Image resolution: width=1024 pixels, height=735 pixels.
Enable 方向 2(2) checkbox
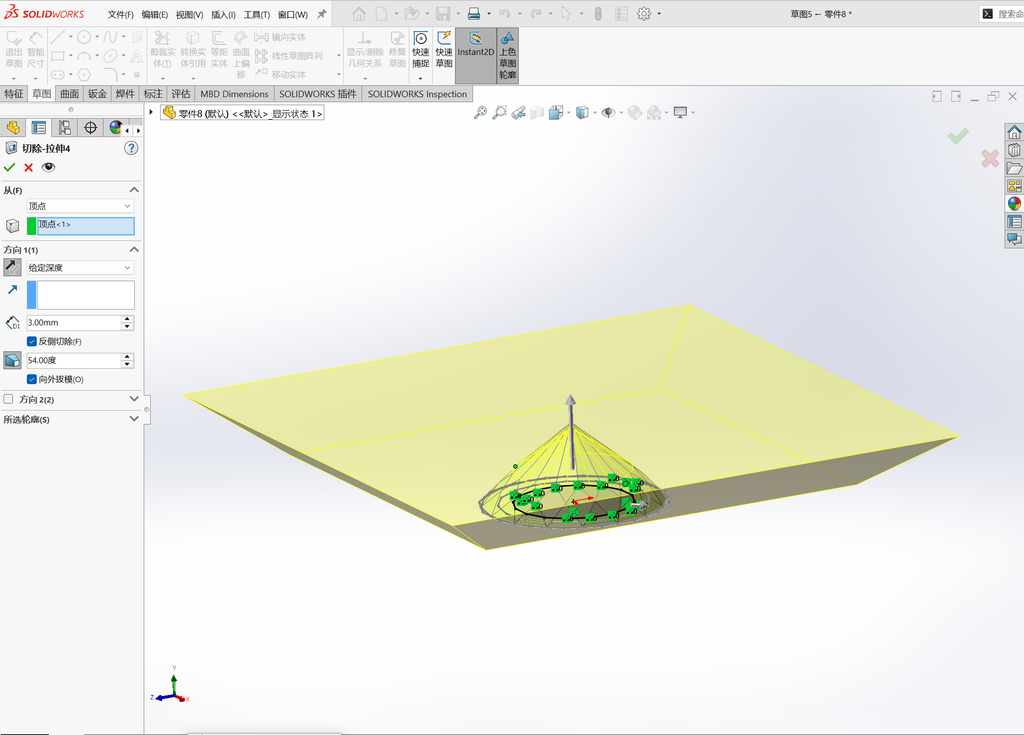[8, 399]
